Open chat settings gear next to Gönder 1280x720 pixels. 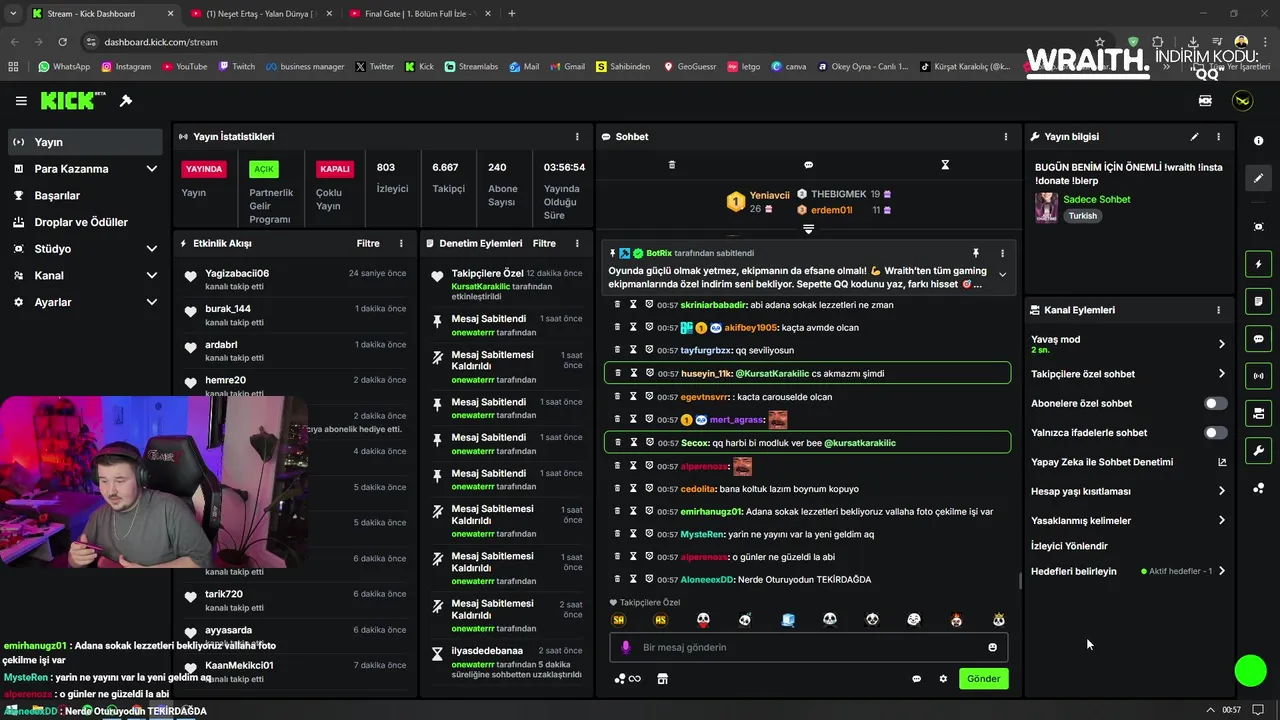click(x=943, y=679)
